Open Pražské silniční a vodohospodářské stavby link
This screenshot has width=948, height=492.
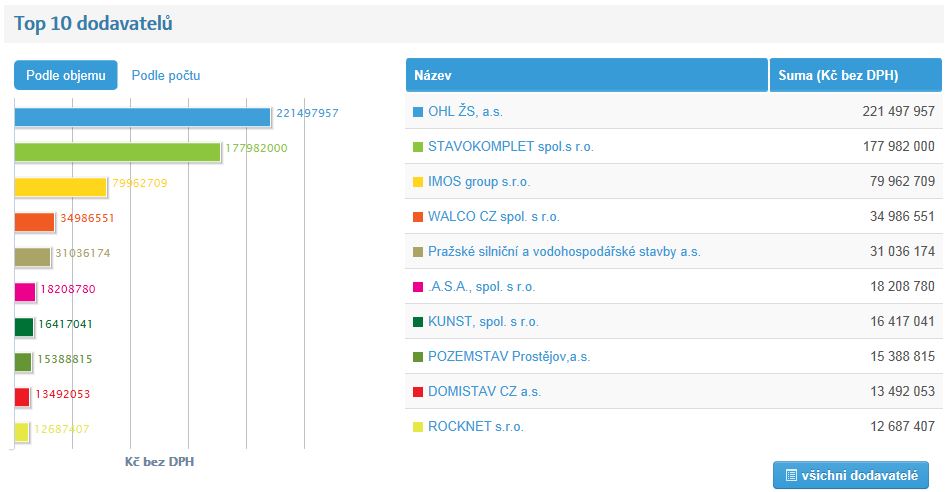[564, 252]
